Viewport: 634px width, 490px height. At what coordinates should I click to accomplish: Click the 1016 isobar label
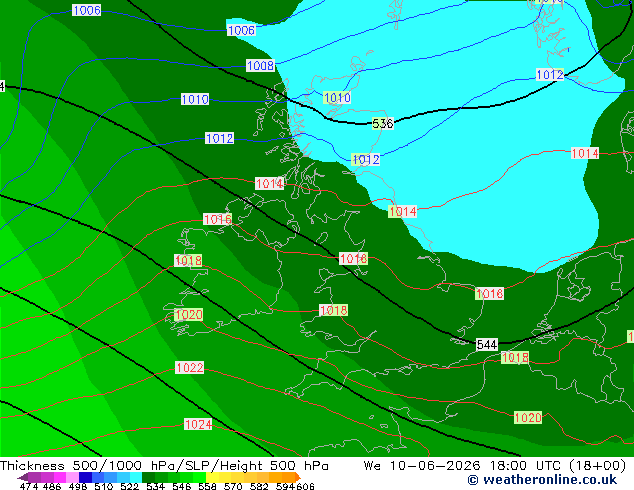pyautogui.click(x=218, y=219)
